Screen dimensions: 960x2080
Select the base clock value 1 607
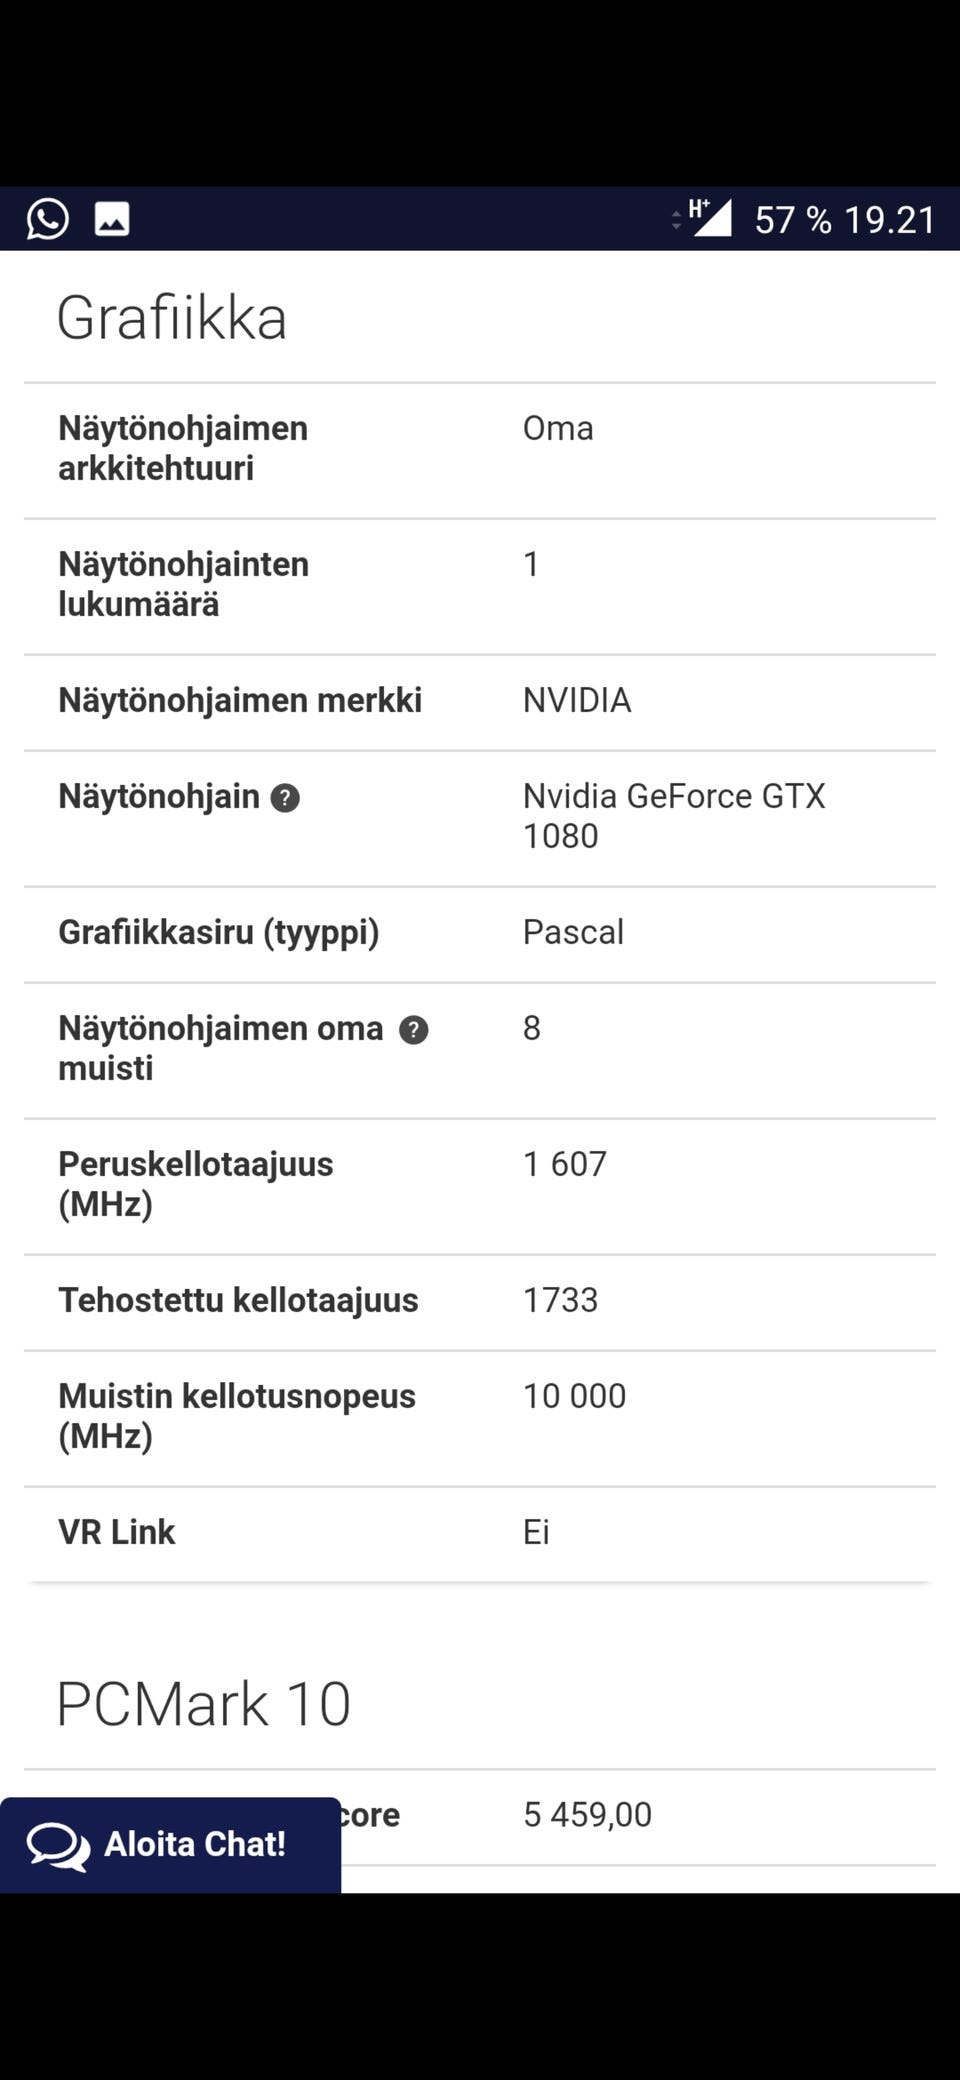point(564,1164)
